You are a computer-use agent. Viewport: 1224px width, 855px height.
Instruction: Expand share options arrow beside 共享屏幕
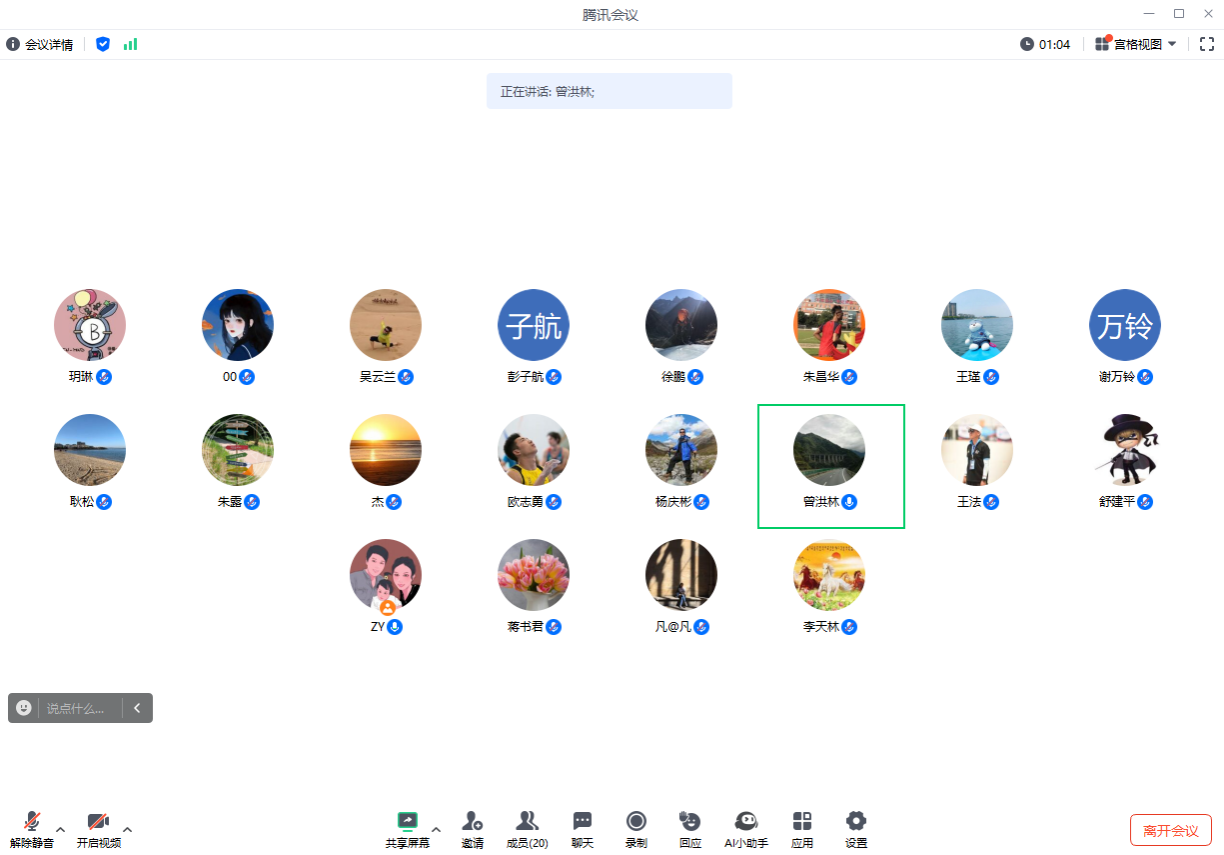[436, 829]
